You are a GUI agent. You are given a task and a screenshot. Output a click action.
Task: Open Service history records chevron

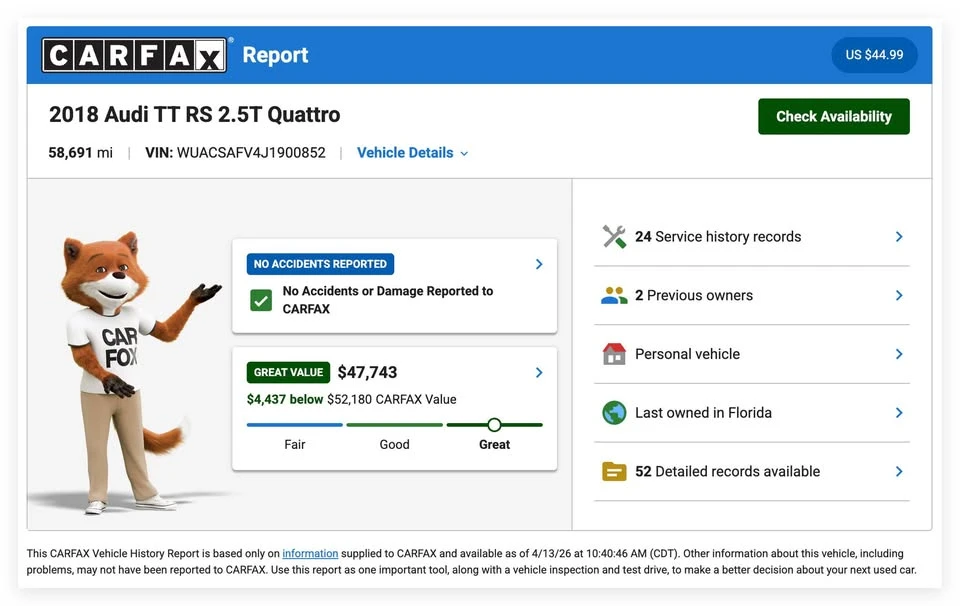(899, 237)
